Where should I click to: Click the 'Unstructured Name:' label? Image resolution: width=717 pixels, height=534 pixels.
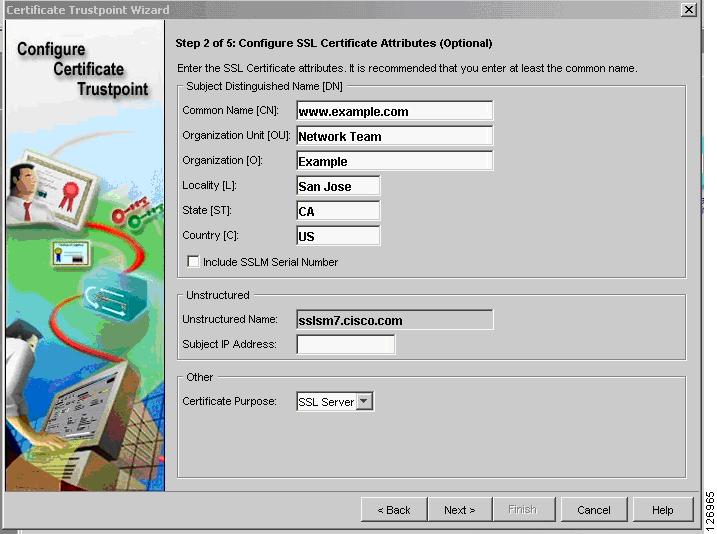pos(230,319)
